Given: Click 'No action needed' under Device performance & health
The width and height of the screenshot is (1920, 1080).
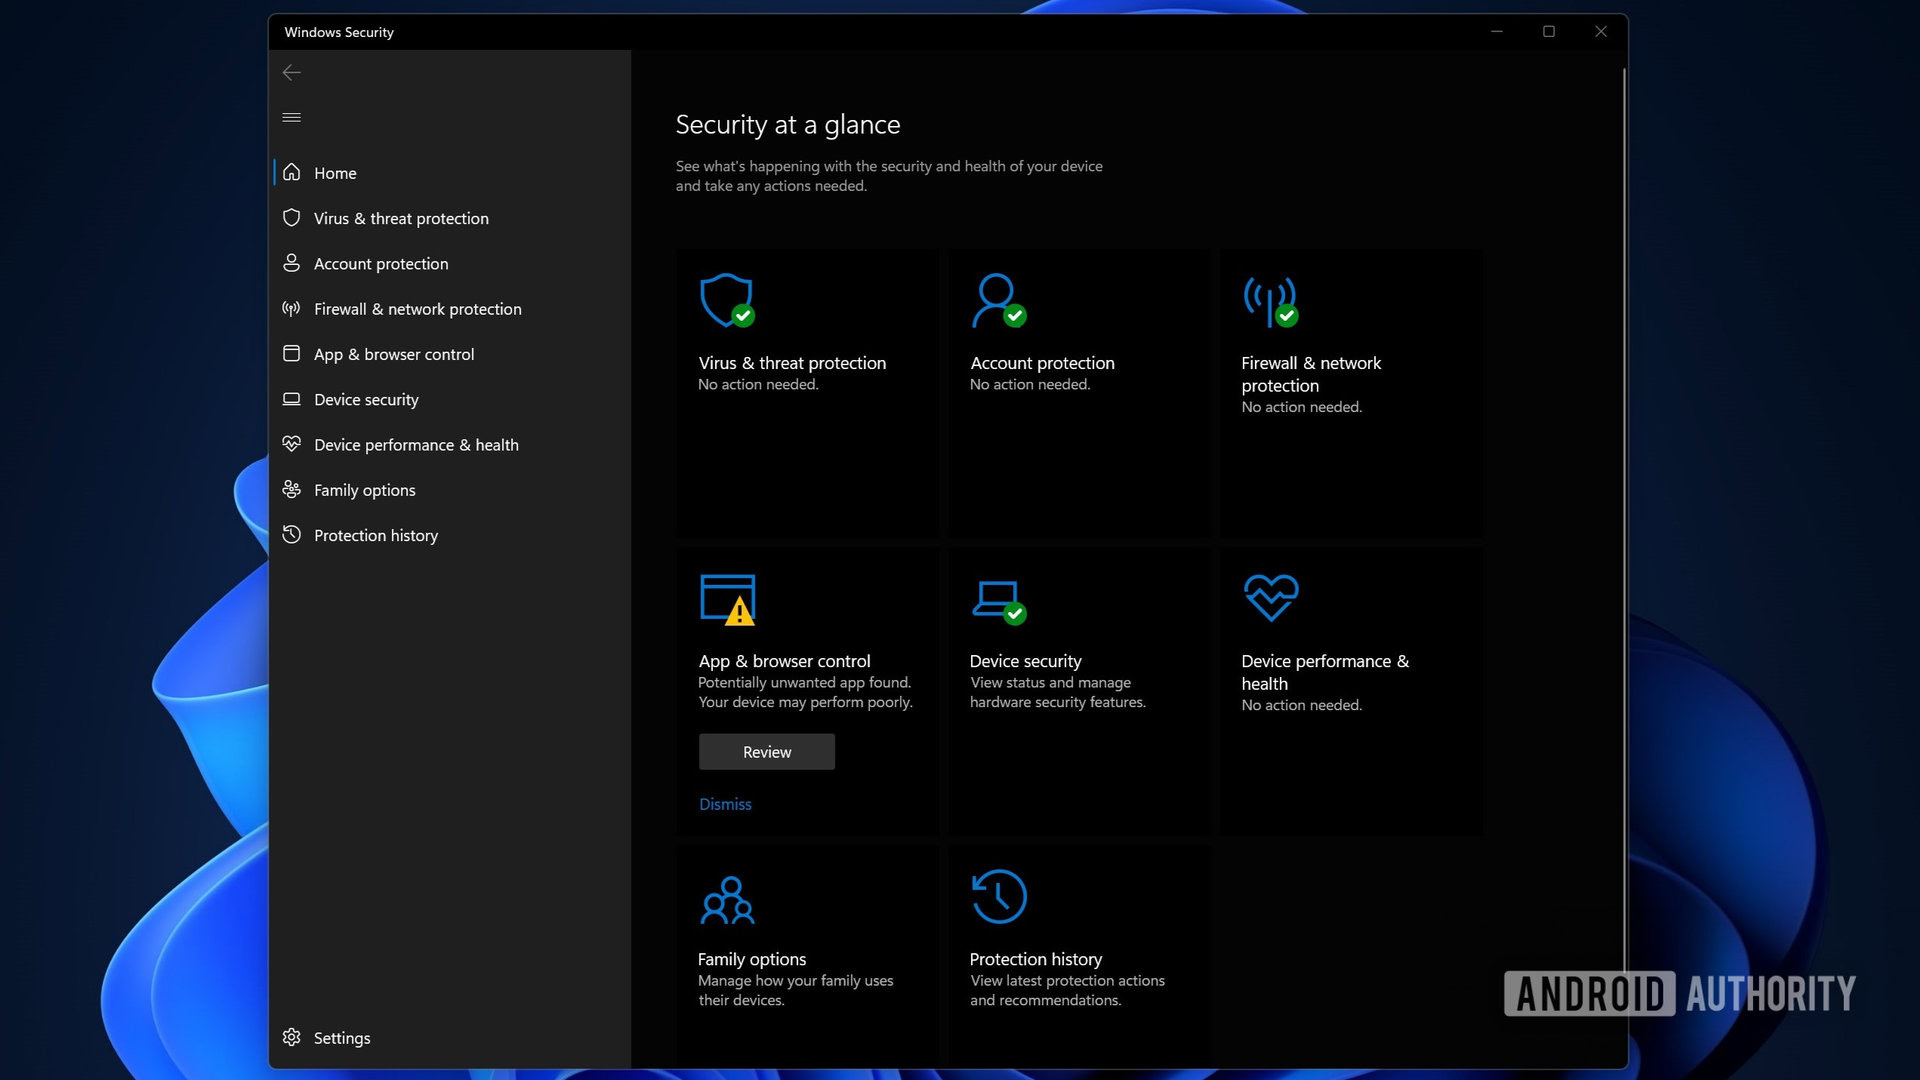Looking at the screenshot, I should point(1301,705).
